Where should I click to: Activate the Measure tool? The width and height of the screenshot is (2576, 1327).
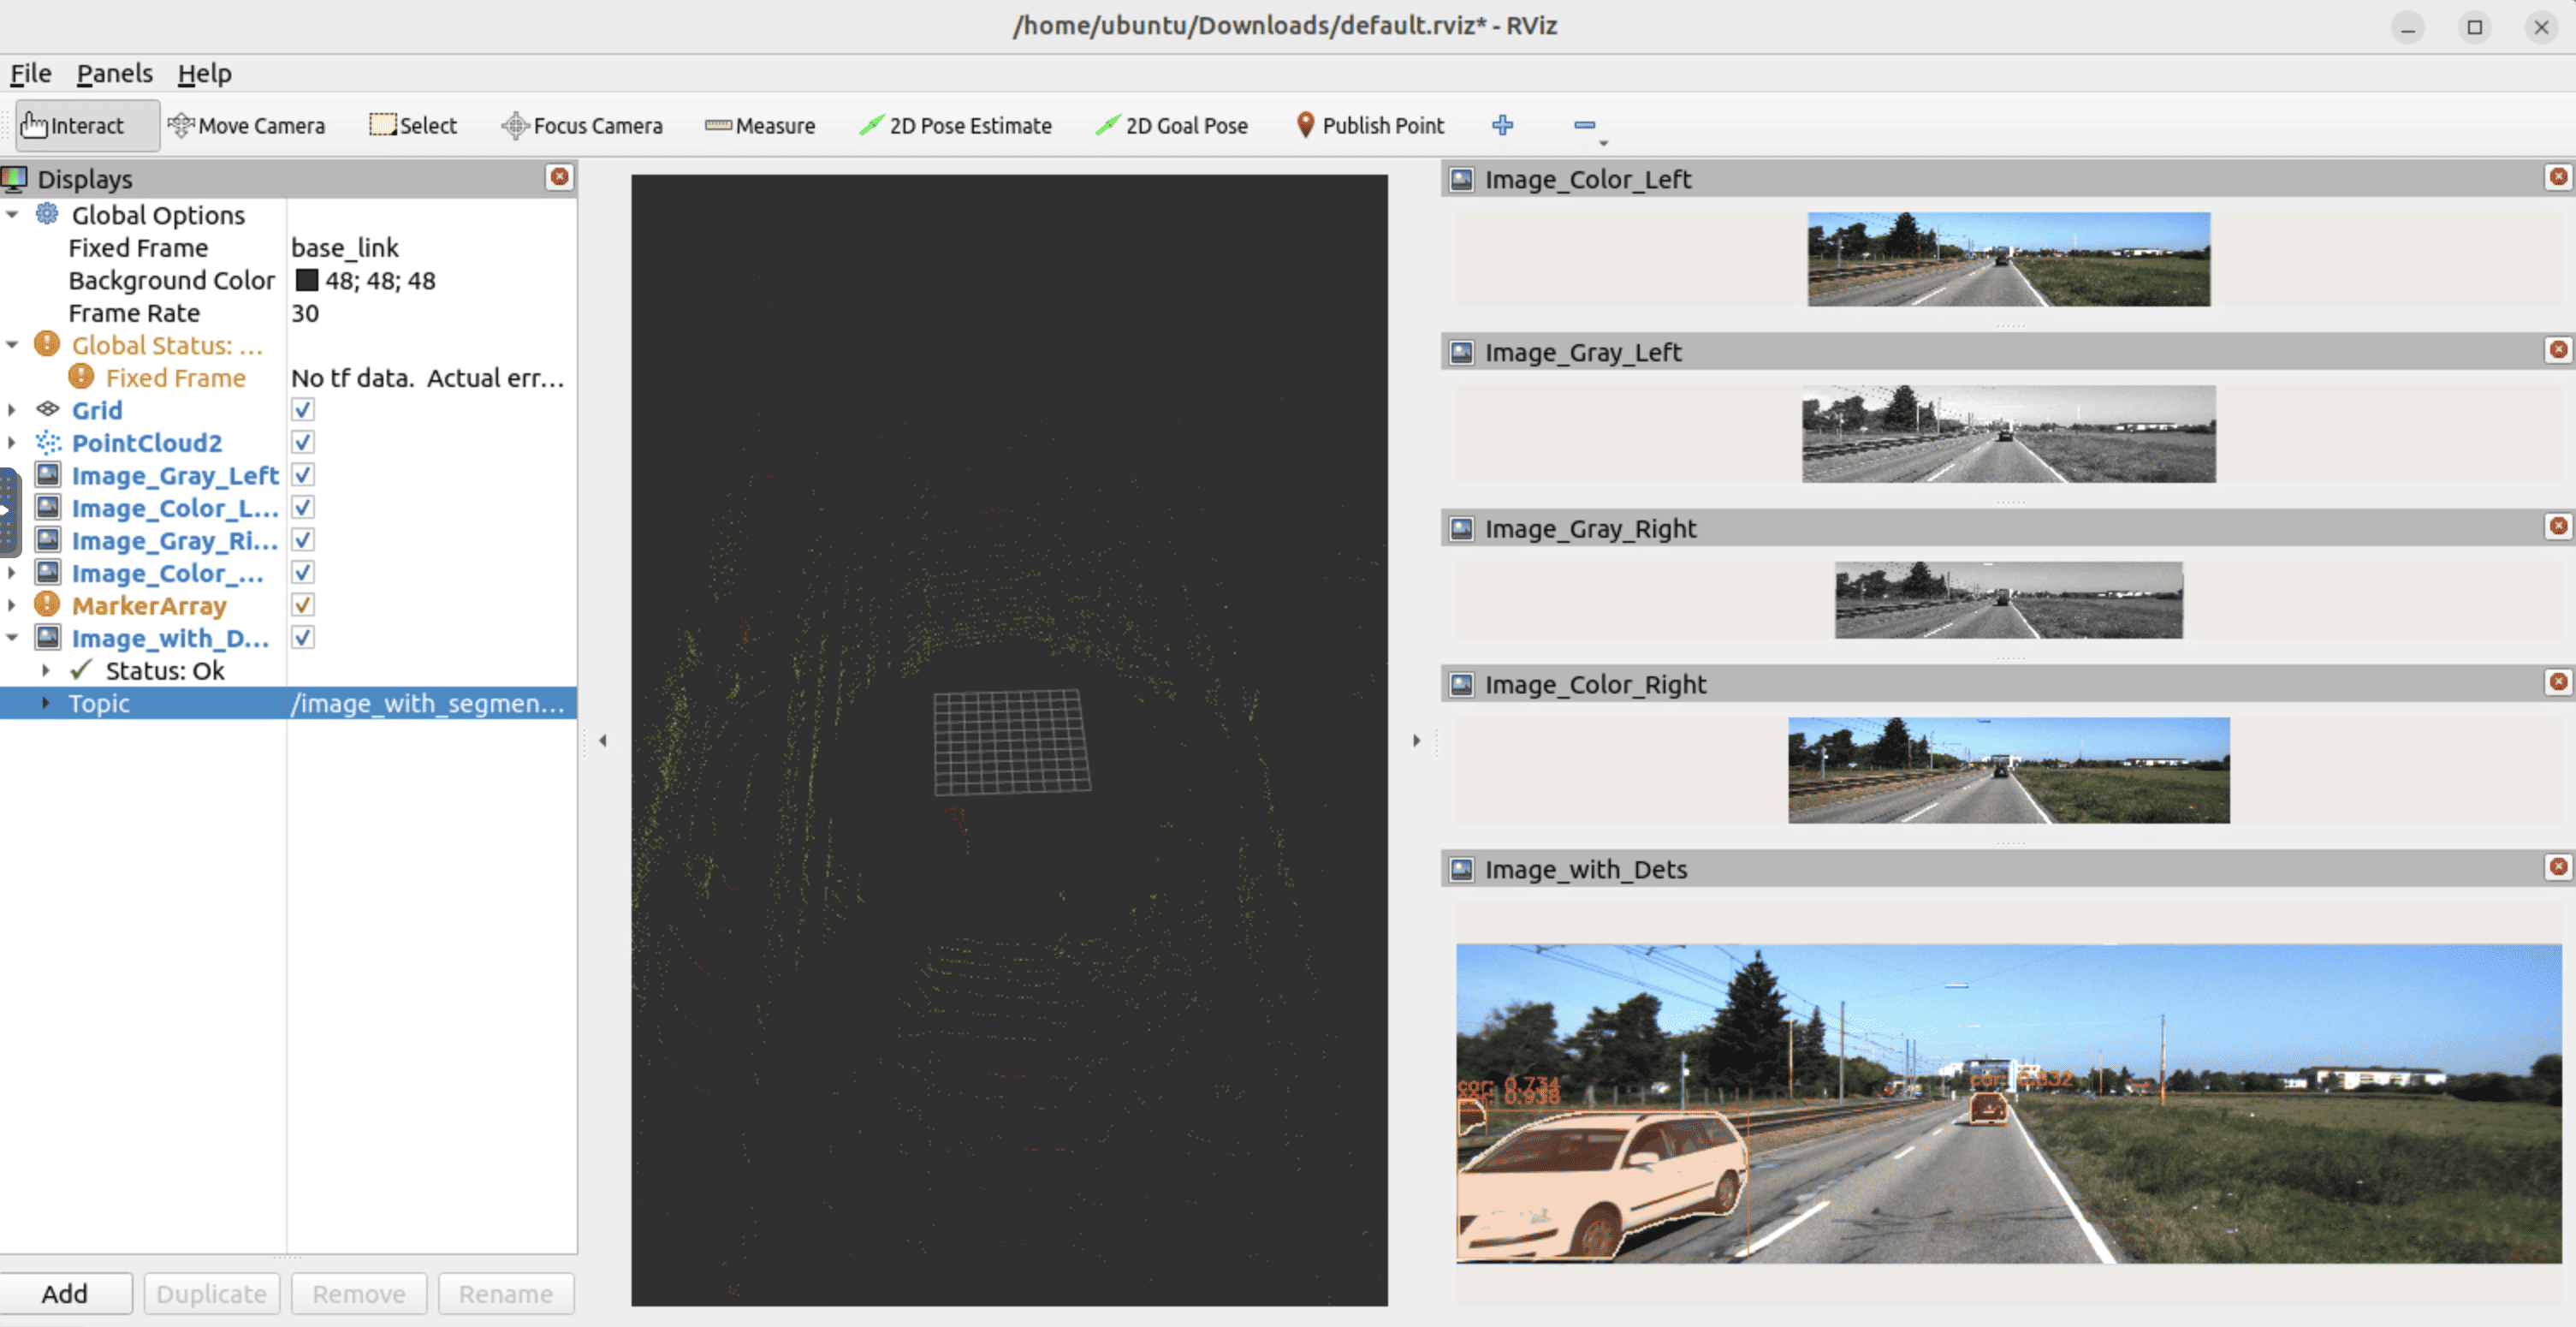pyautogui.click(x=760, y=126)
